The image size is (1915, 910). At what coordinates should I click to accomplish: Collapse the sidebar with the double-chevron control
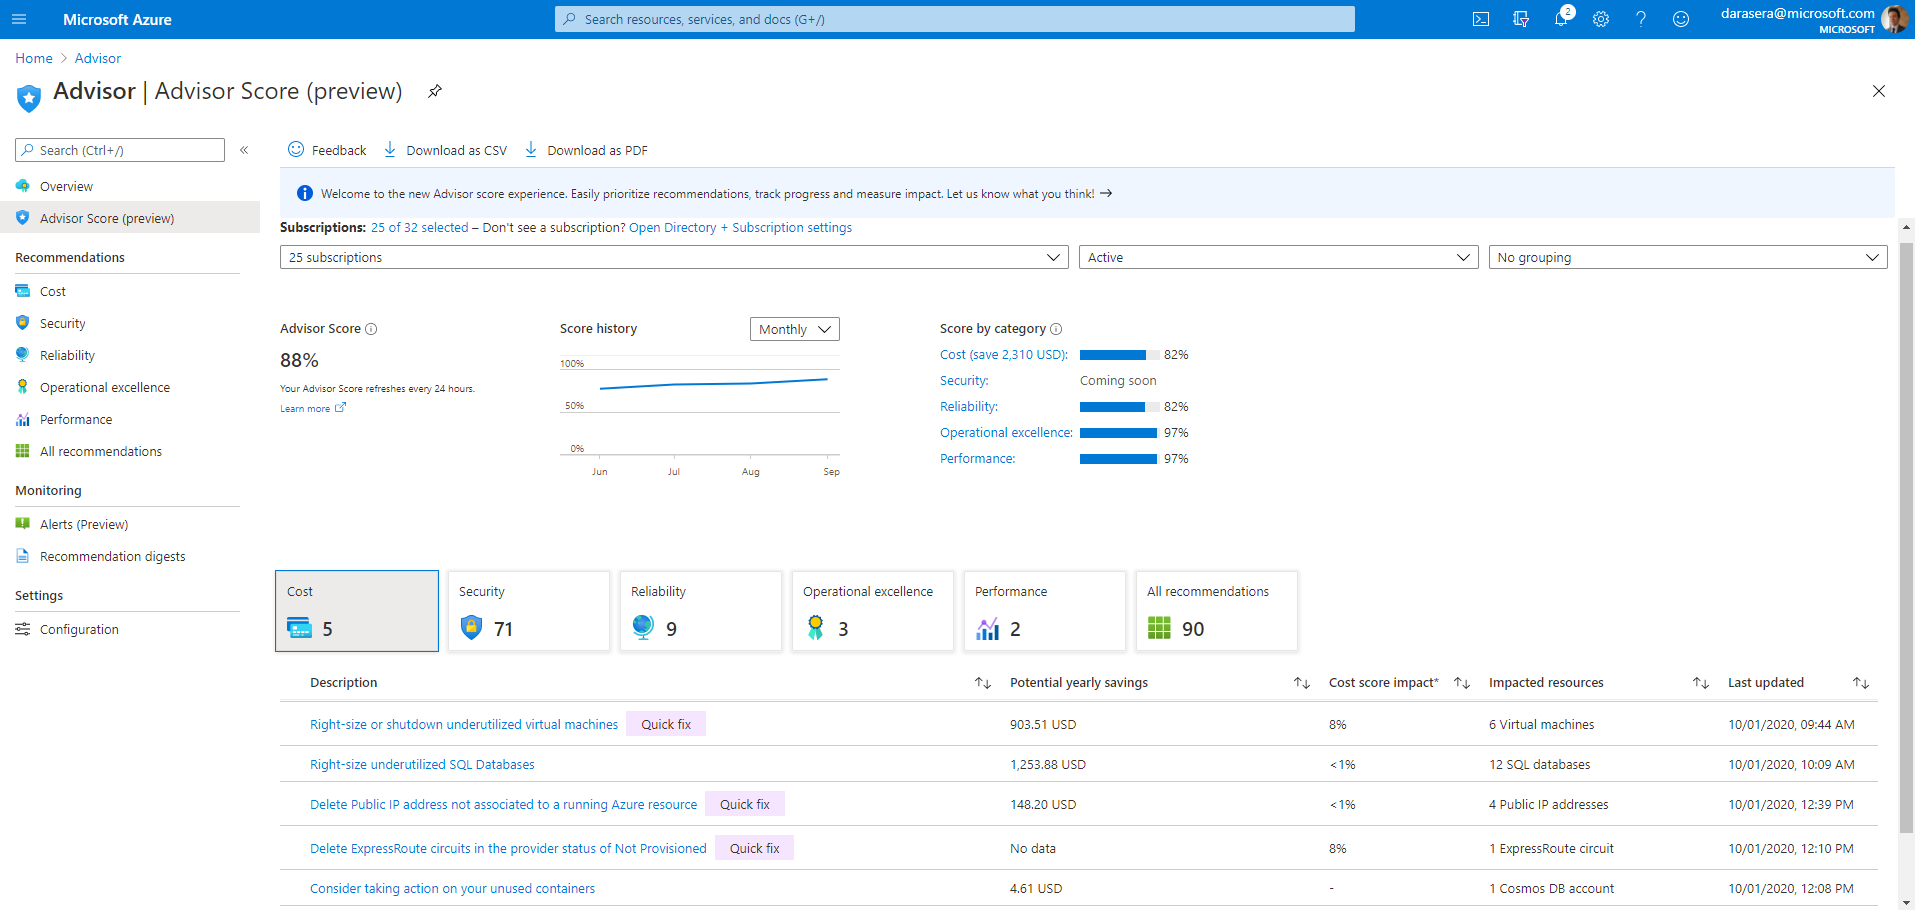244,149
